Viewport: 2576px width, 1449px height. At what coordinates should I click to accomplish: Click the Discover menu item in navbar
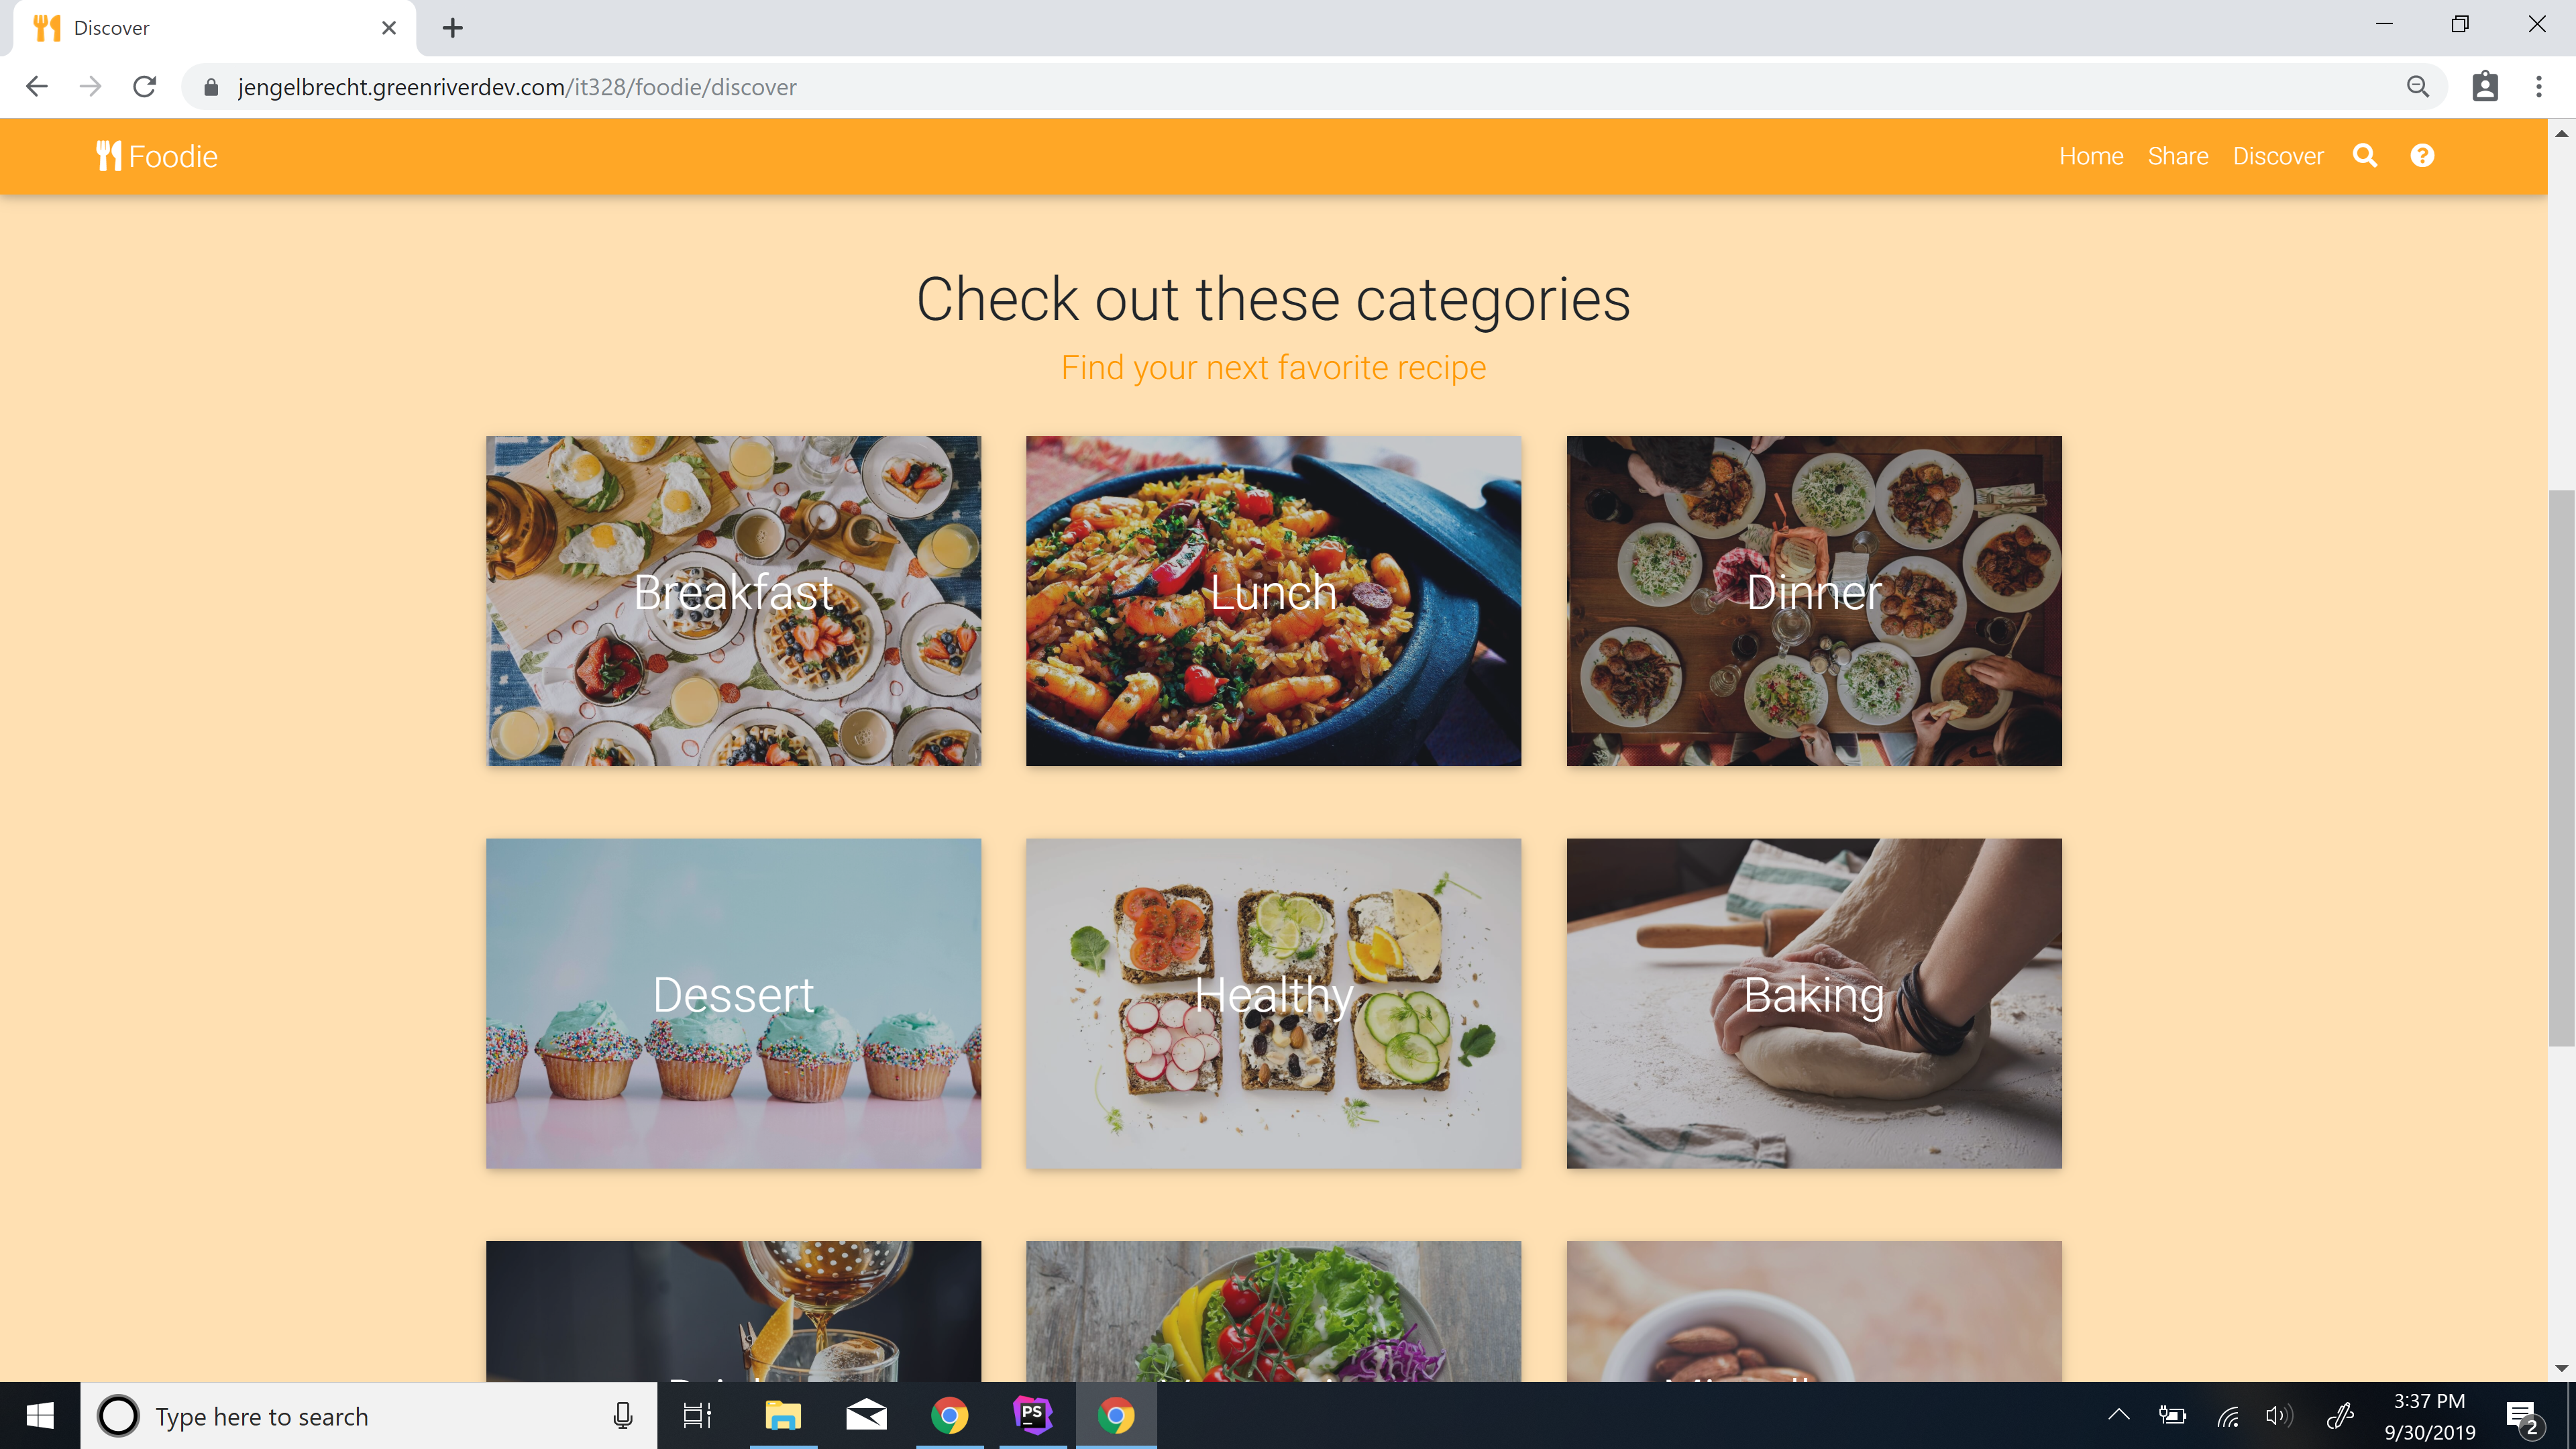pyautogui.click(x=2279, y=156)
